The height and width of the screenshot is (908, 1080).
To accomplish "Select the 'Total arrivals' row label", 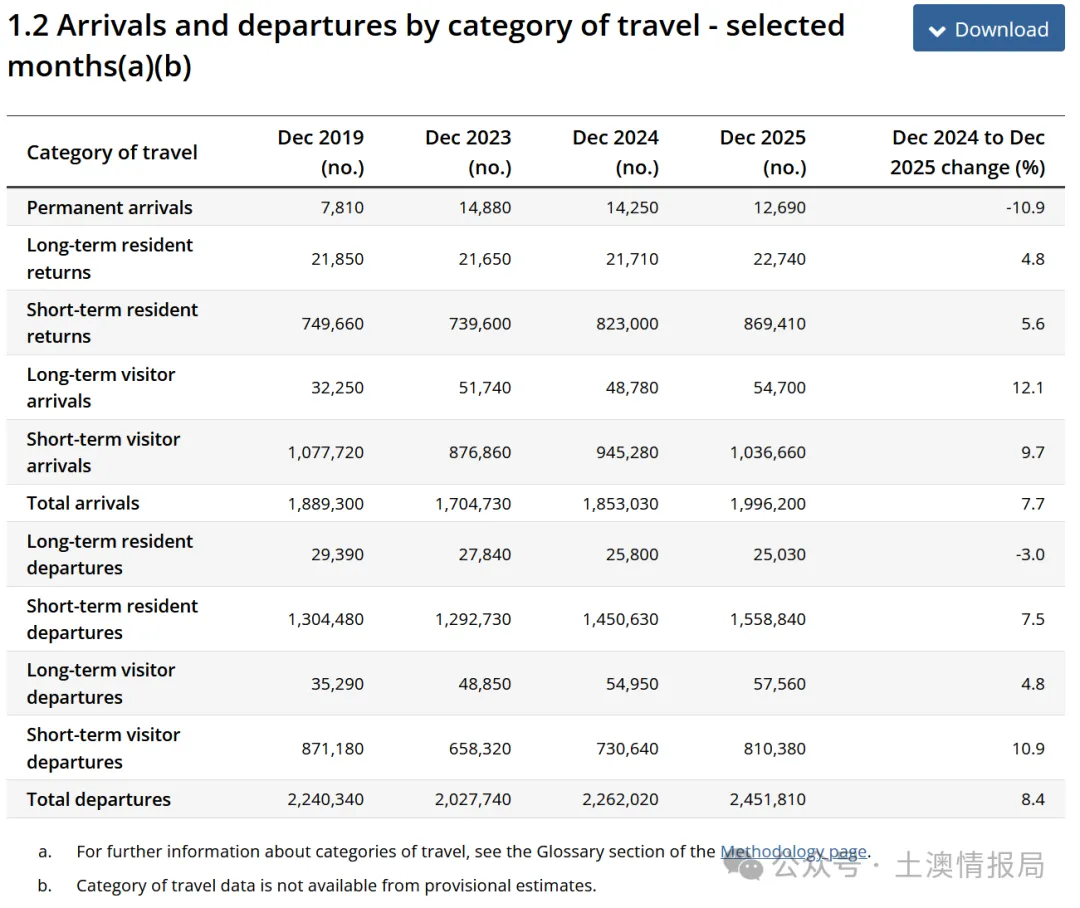I will point(83,503).
